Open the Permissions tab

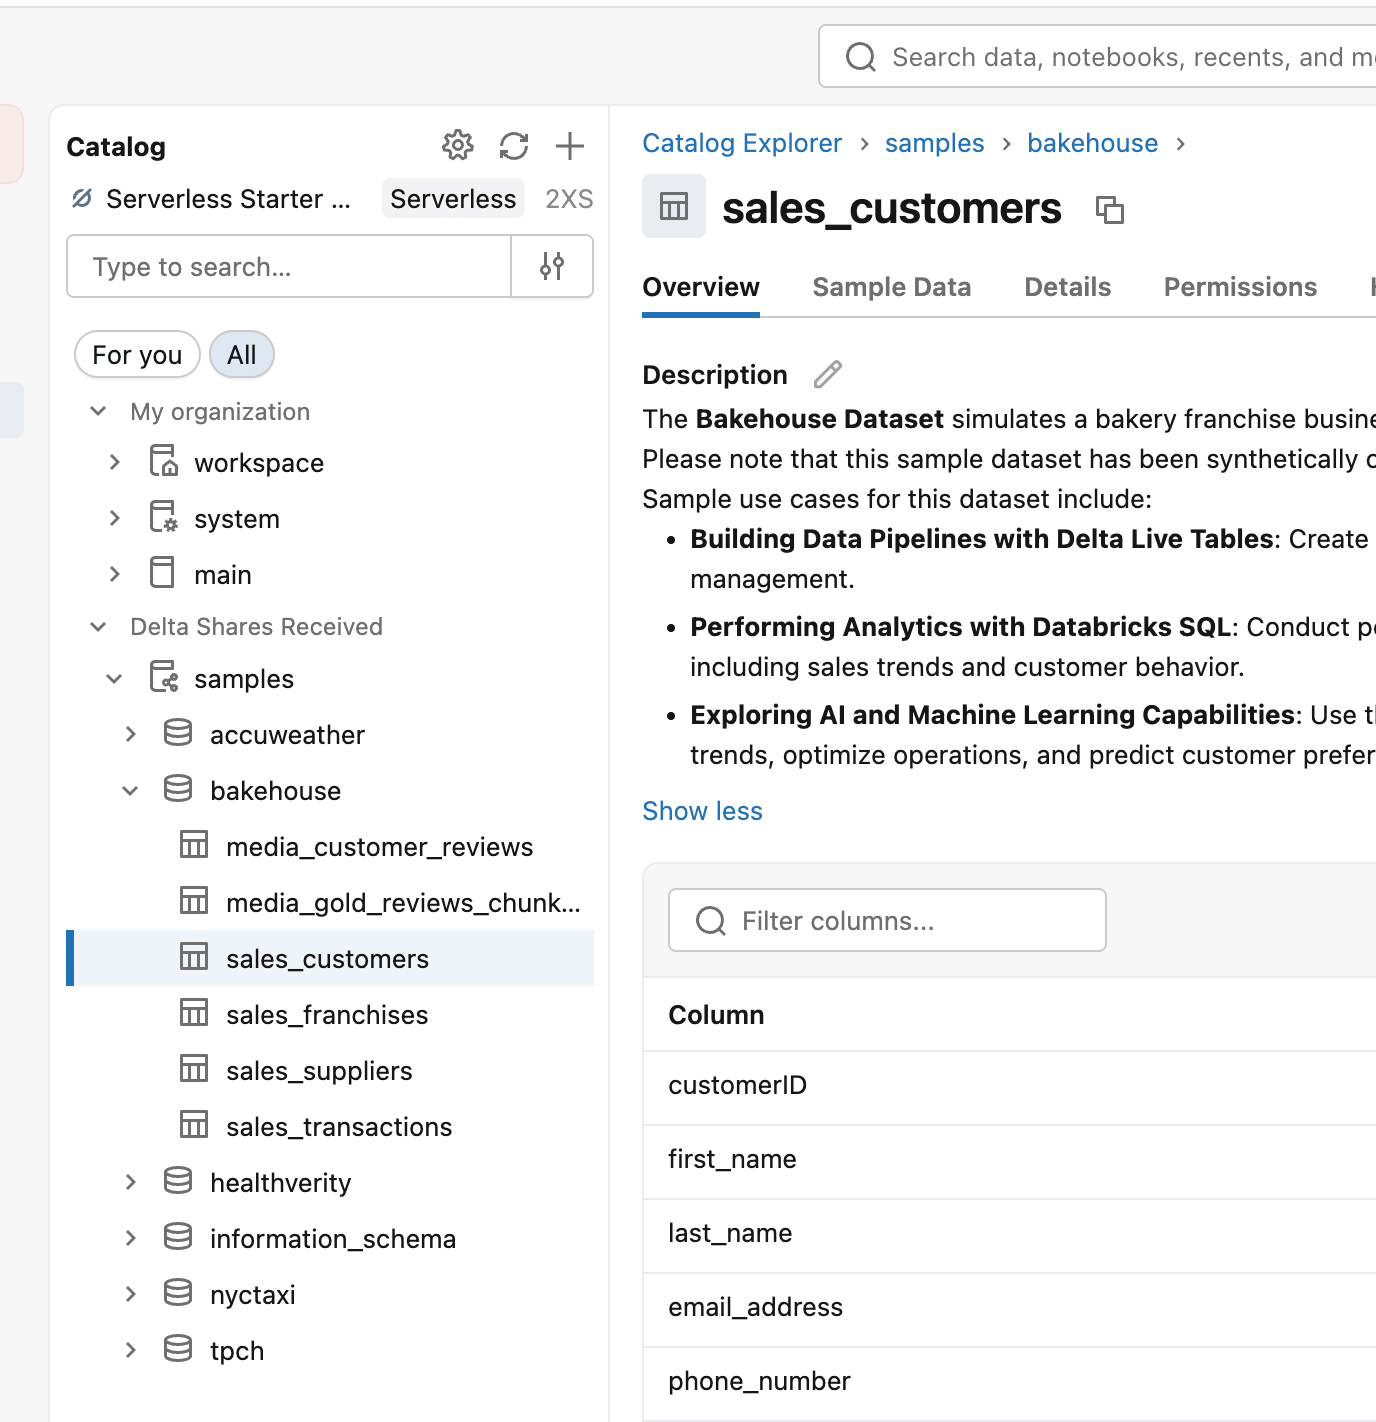tap(1239, 288)
